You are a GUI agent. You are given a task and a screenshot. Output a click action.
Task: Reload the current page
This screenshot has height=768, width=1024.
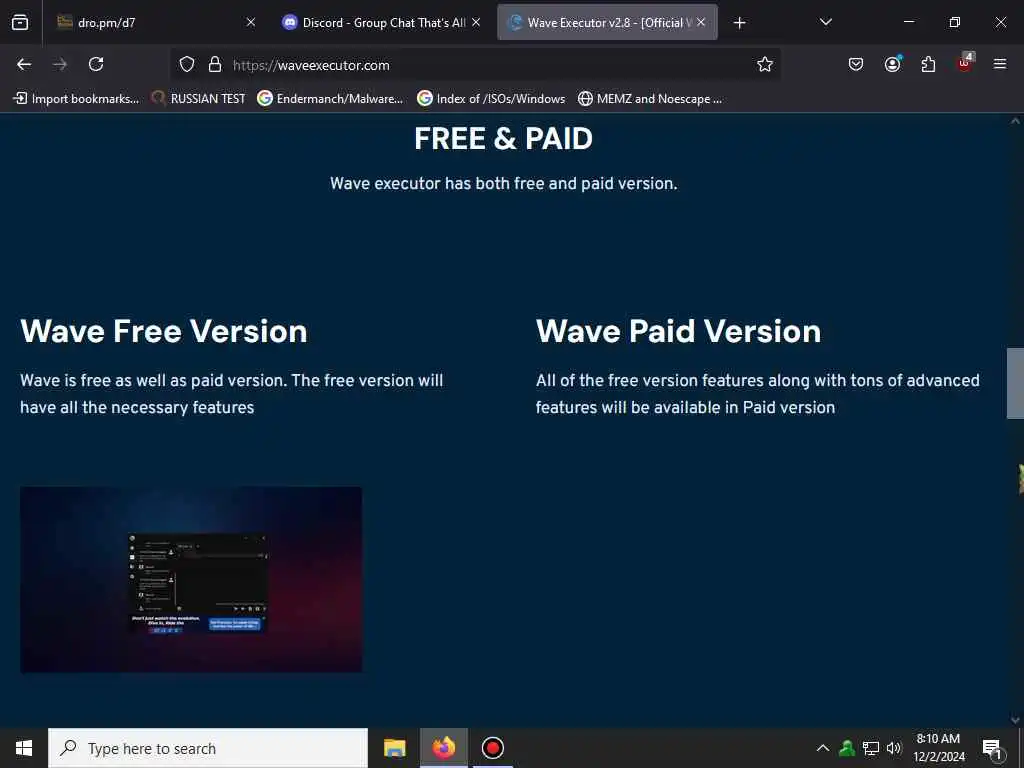(x=96, y=64)
